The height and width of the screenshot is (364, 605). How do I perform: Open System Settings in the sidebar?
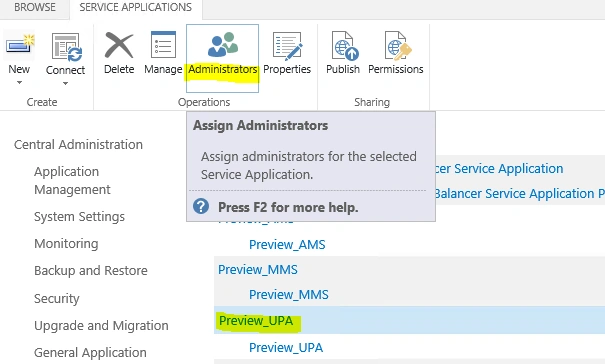79,217
